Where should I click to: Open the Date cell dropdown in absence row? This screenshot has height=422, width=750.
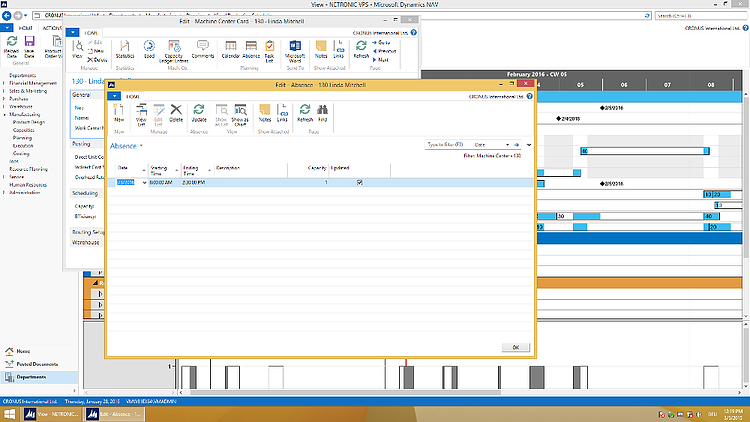pos(144,183)
